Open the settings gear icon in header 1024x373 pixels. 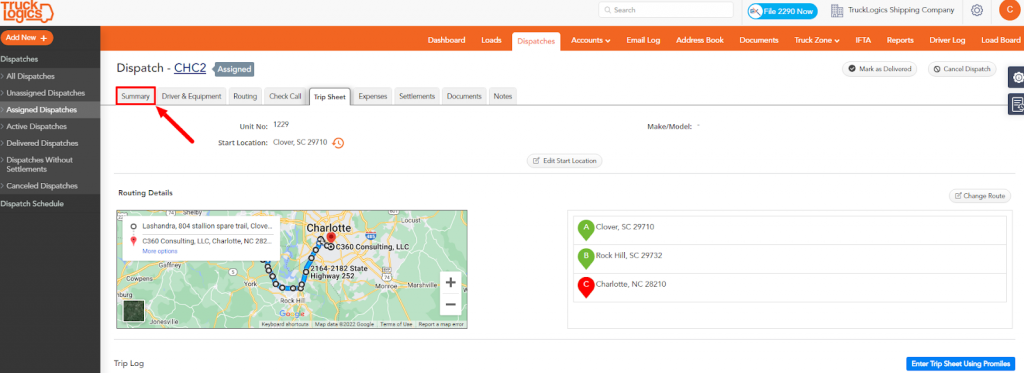[977, 10]
